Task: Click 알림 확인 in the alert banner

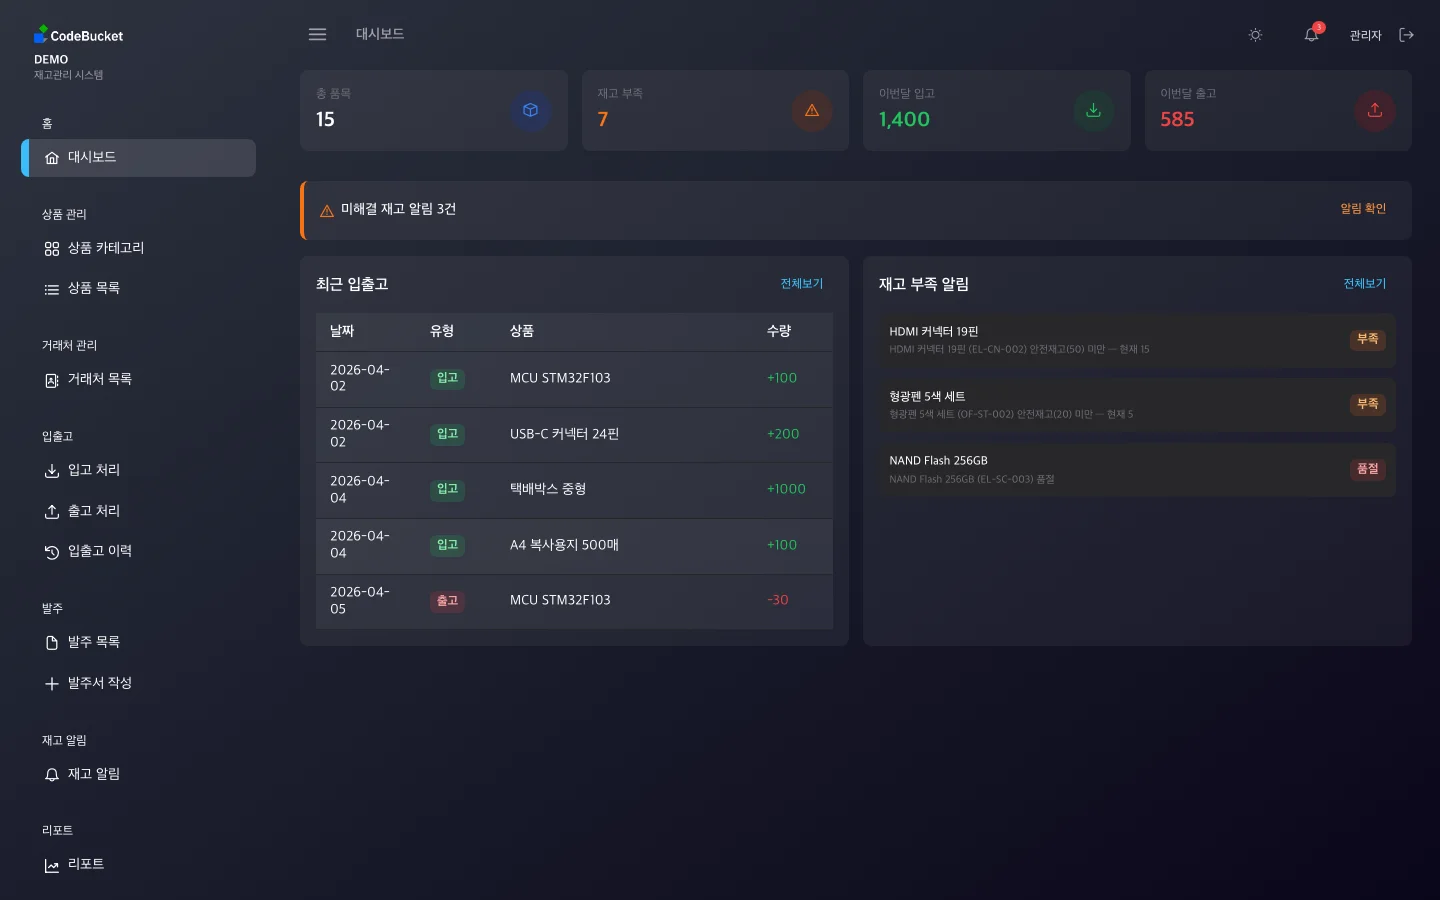Action: tap(1362, 209)
